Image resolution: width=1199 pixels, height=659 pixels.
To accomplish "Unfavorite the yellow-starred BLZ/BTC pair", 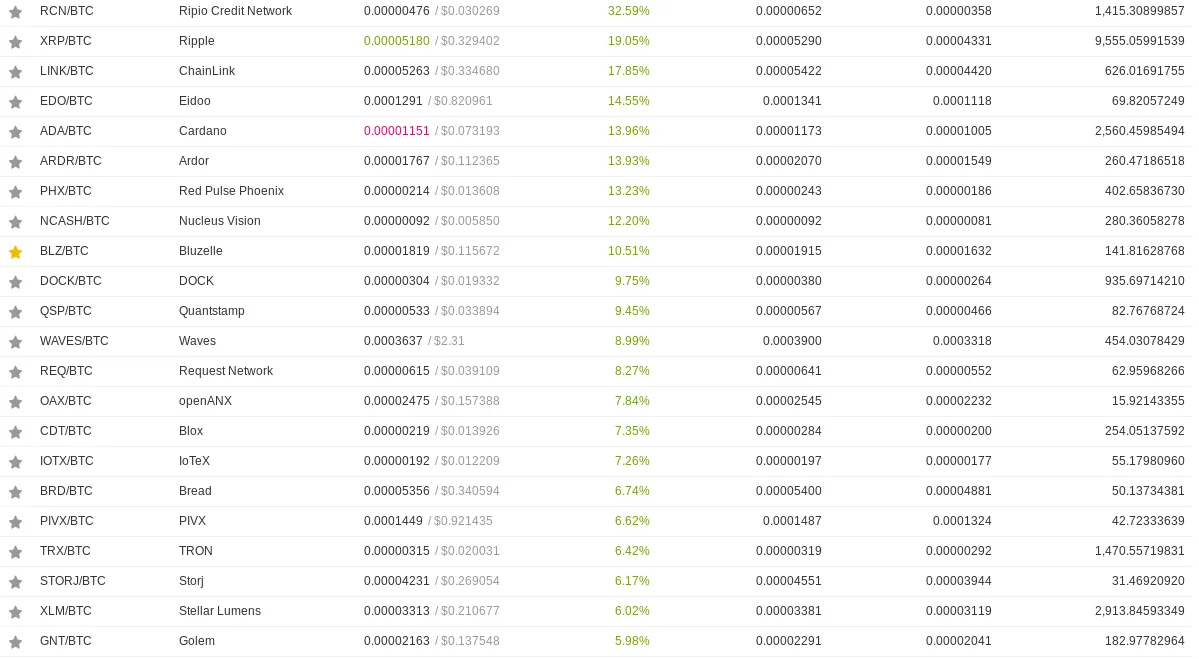I will click(x=15, y=252).
